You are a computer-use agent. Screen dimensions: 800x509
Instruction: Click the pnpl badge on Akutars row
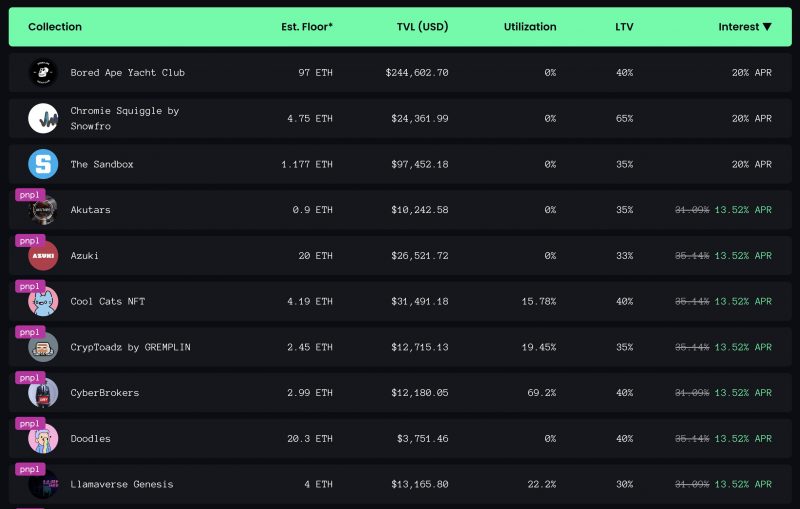click(x=30, y=195)
